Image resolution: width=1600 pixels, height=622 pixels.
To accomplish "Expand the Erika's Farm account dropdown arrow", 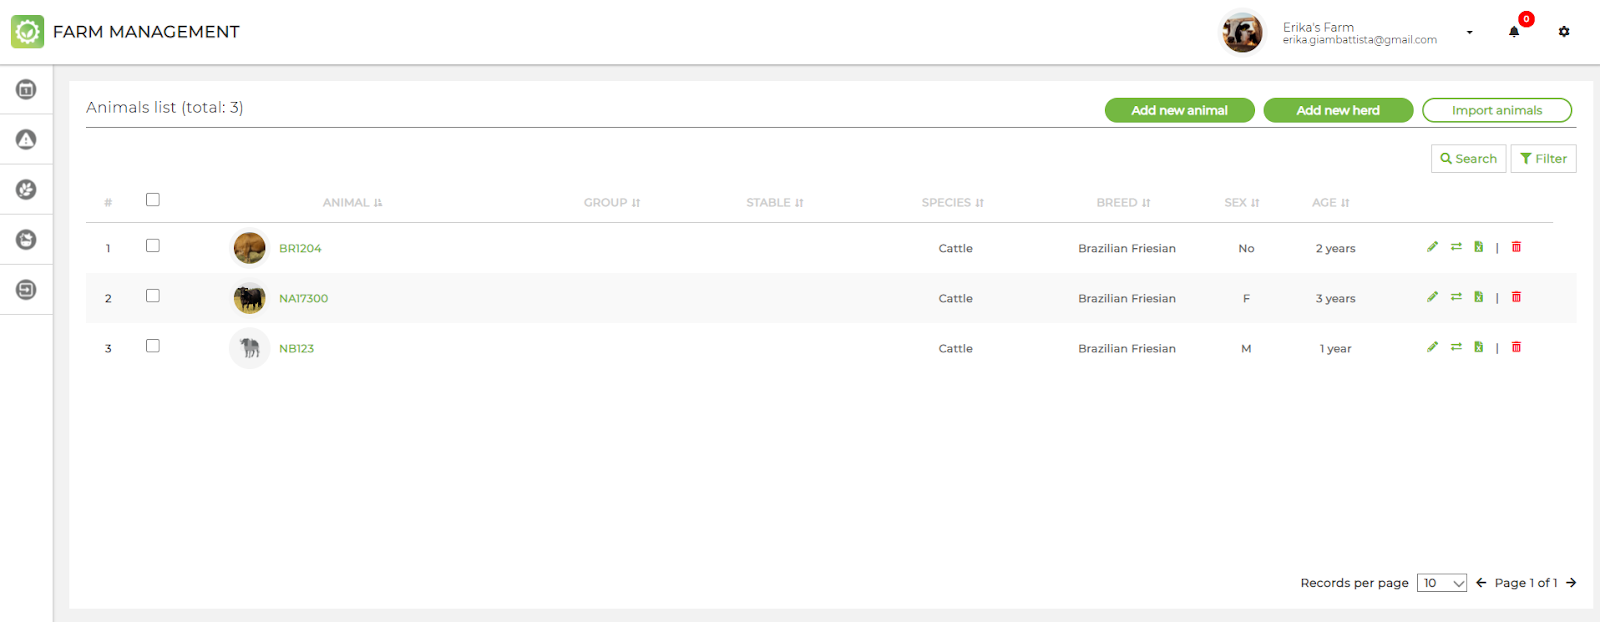I will [x=1469, y=33].
